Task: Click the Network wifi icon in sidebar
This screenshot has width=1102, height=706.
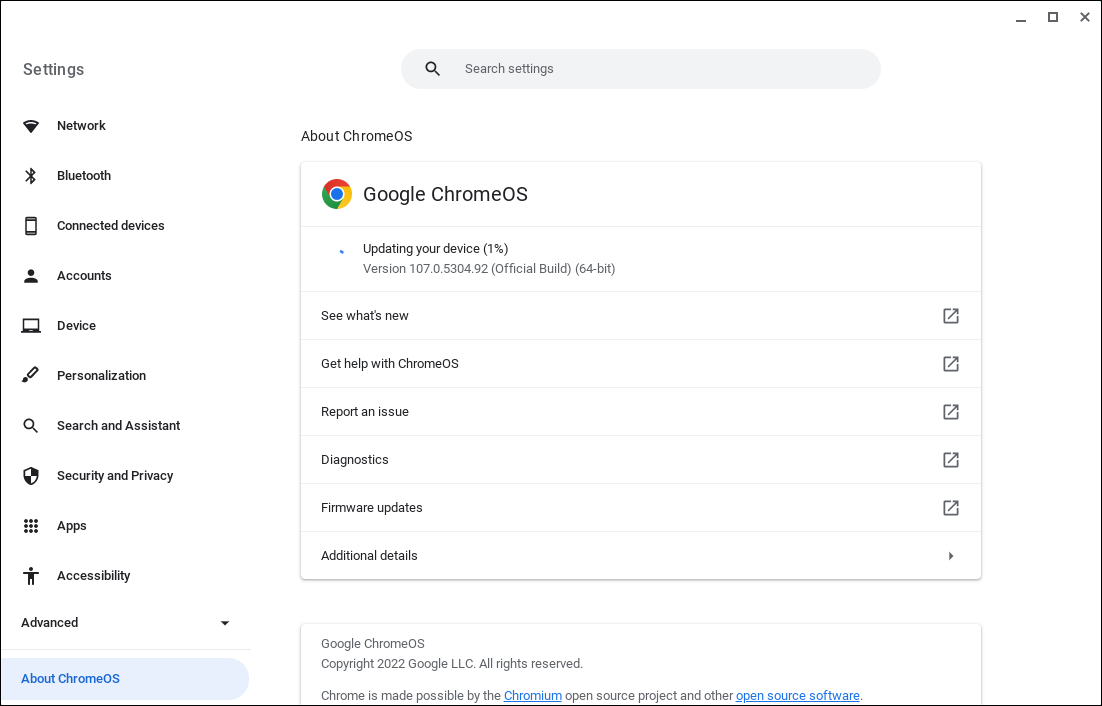Action: (x=31, y=126)
